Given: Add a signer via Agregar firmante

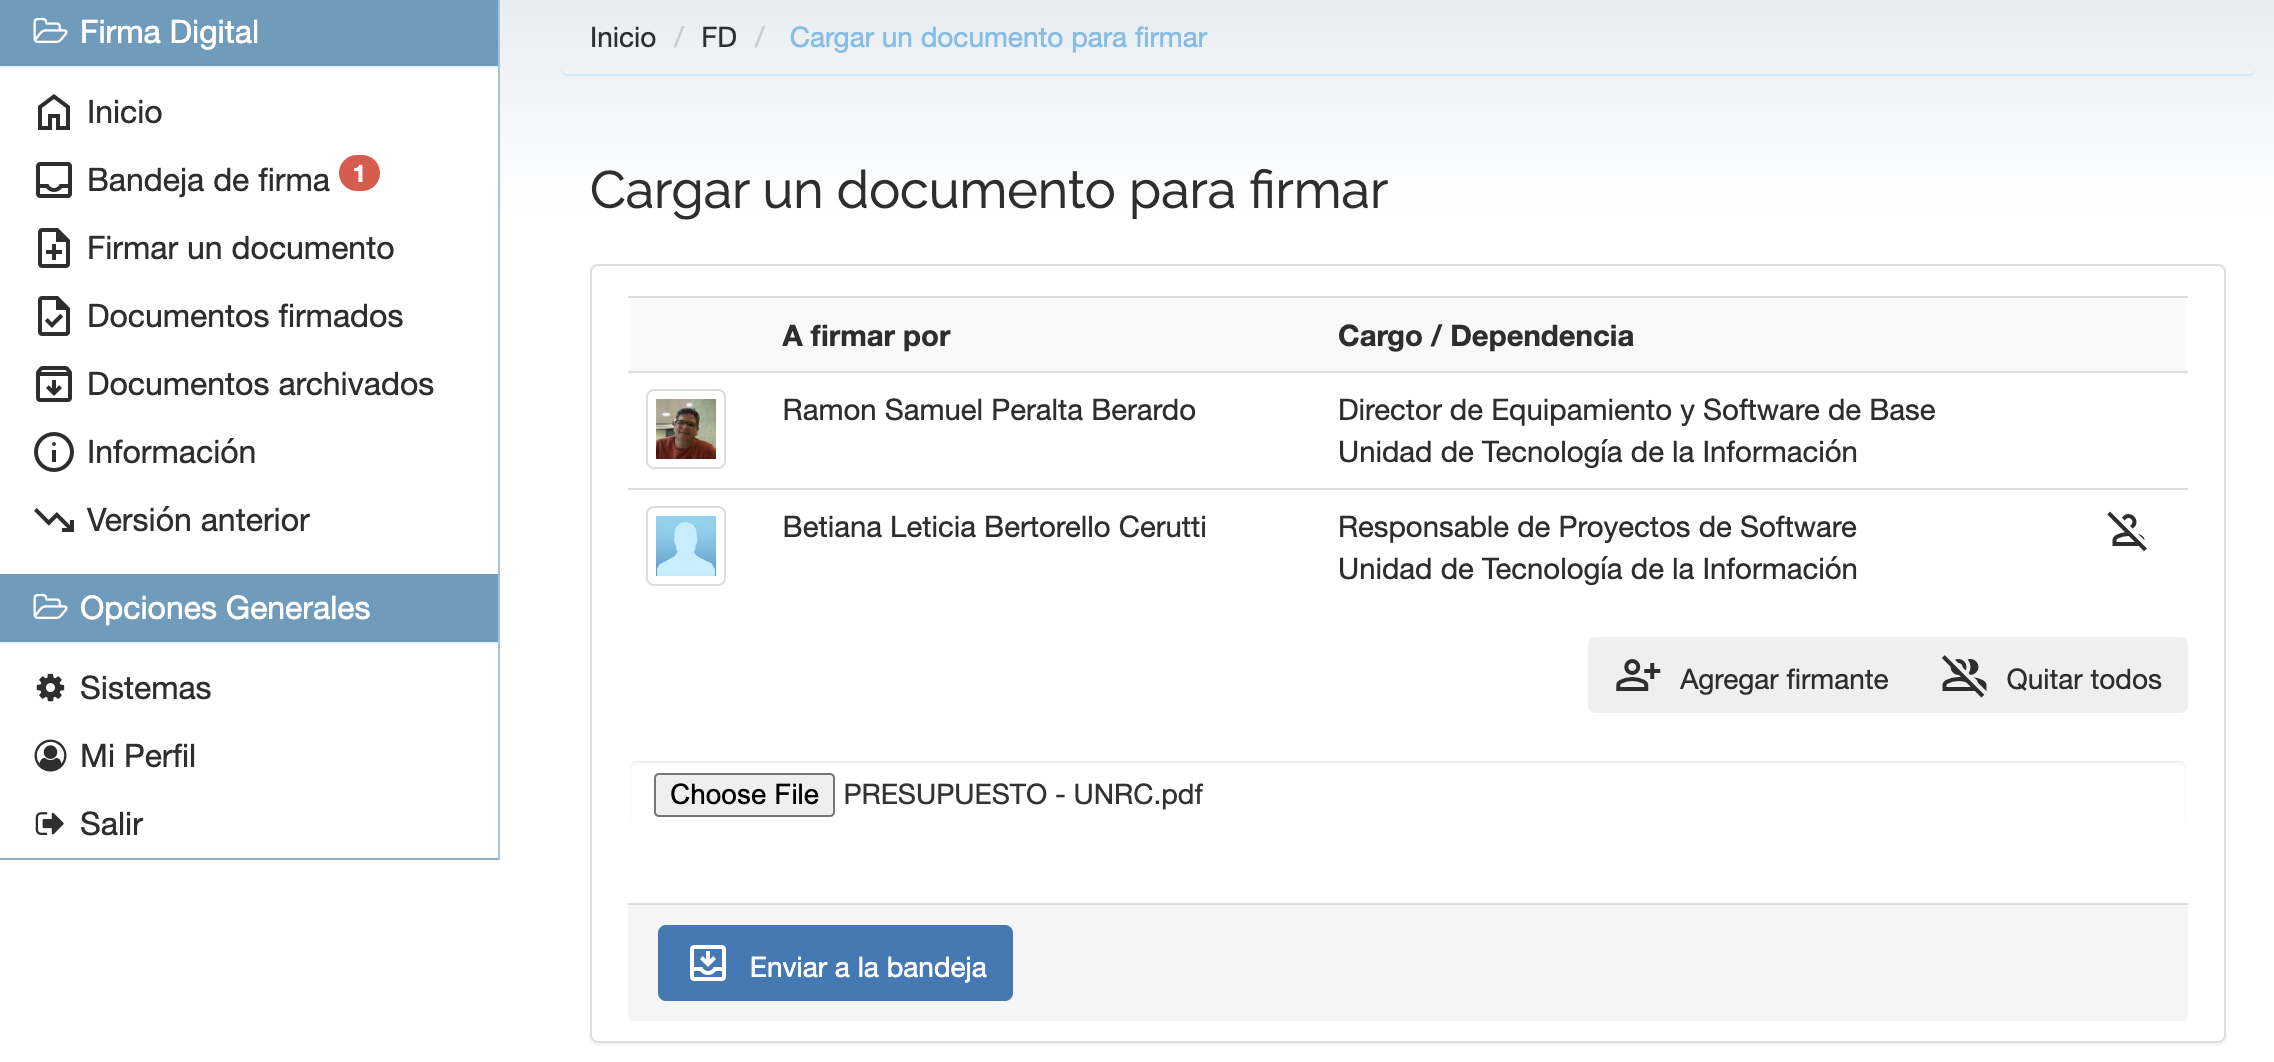Looking at the screenshot, I should [1753, 678].
